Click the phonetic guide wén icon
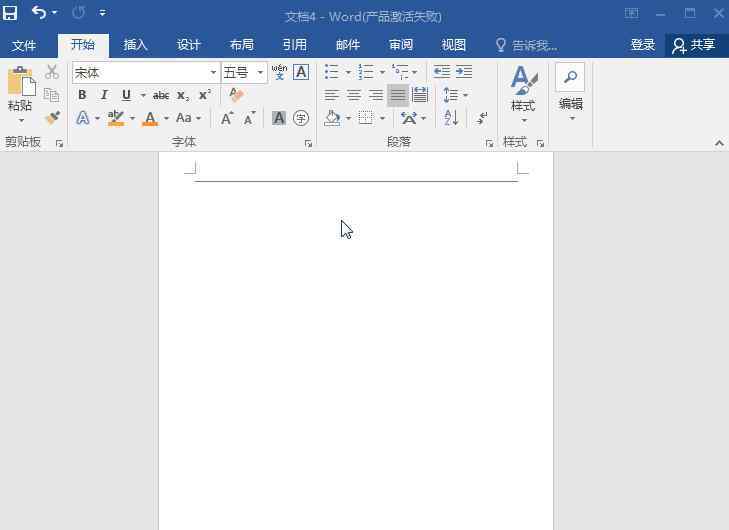Screen dimensions: 729x530 coord(279,72)
